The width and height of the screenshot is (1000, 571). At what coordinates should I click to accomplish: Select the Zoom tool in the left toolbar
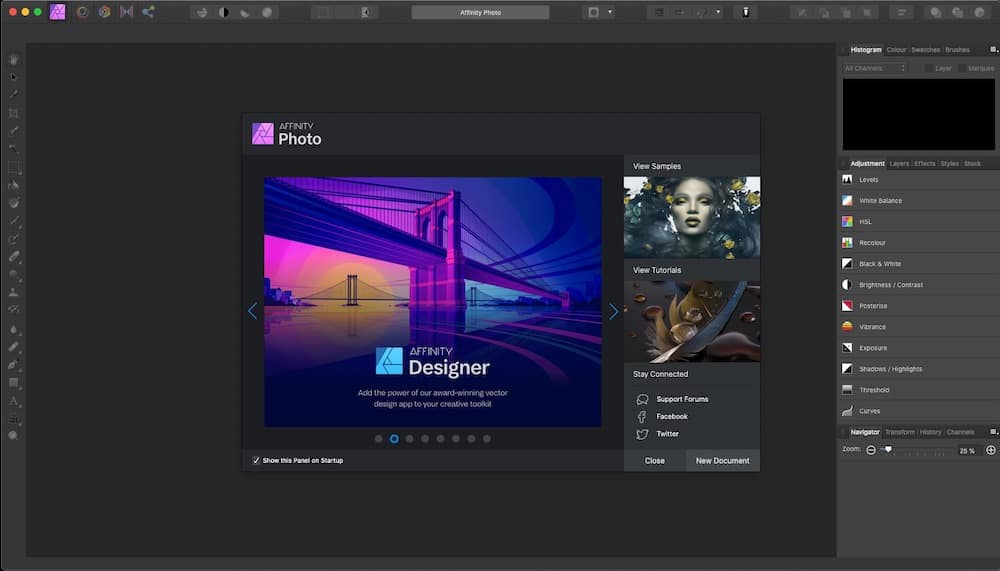click(13, 436)
